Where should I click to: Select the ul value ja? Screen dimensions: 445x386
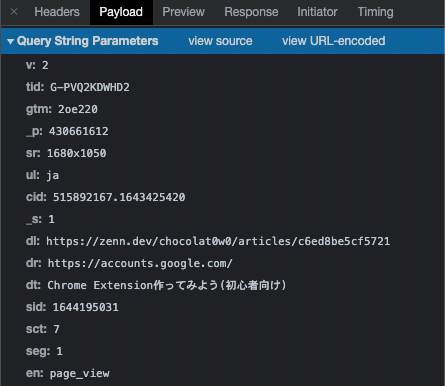click(x=53, y=175)
